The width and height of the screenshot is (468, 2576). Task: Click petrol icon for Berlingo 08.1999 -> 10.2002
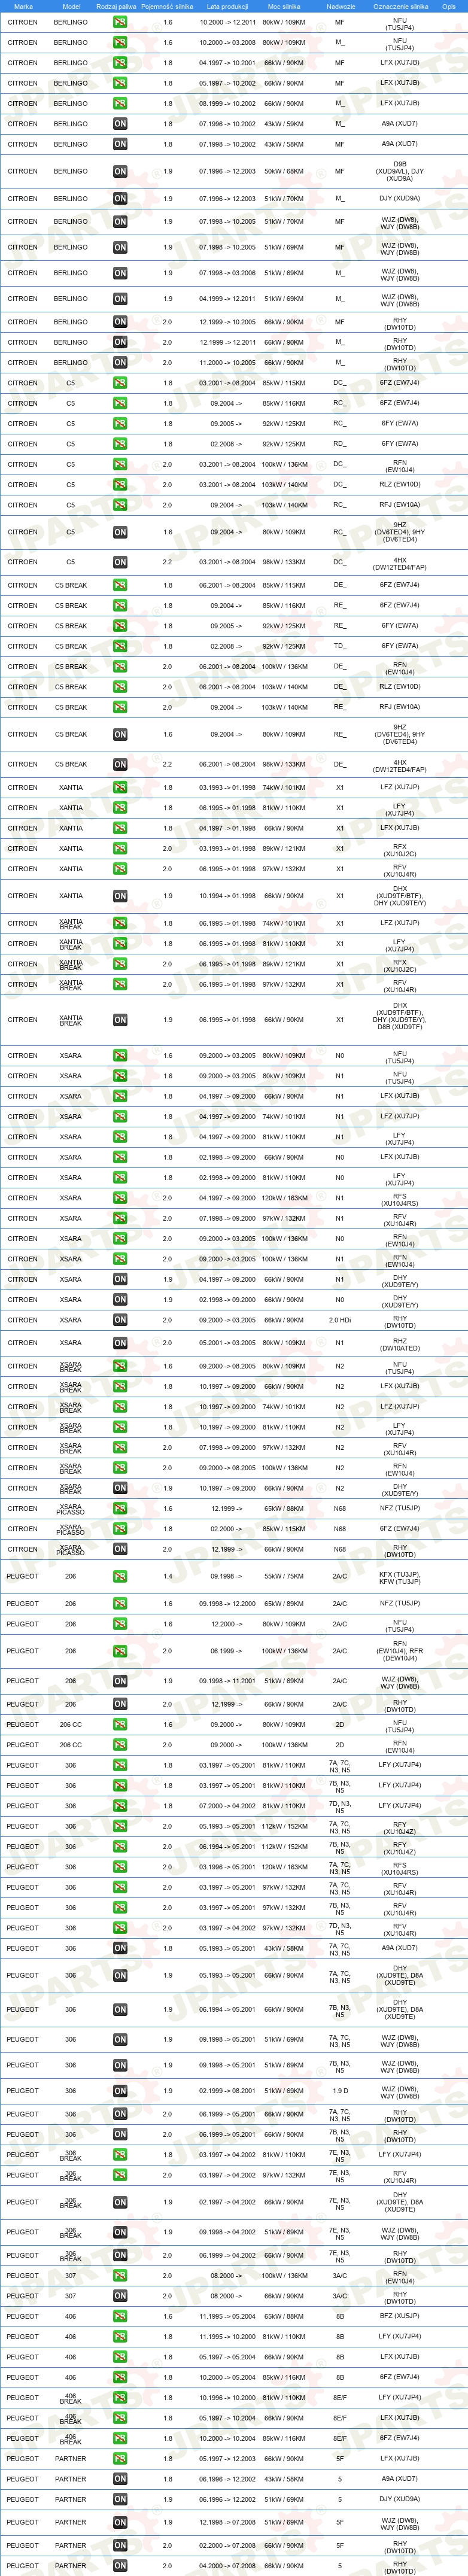(120, 104)
